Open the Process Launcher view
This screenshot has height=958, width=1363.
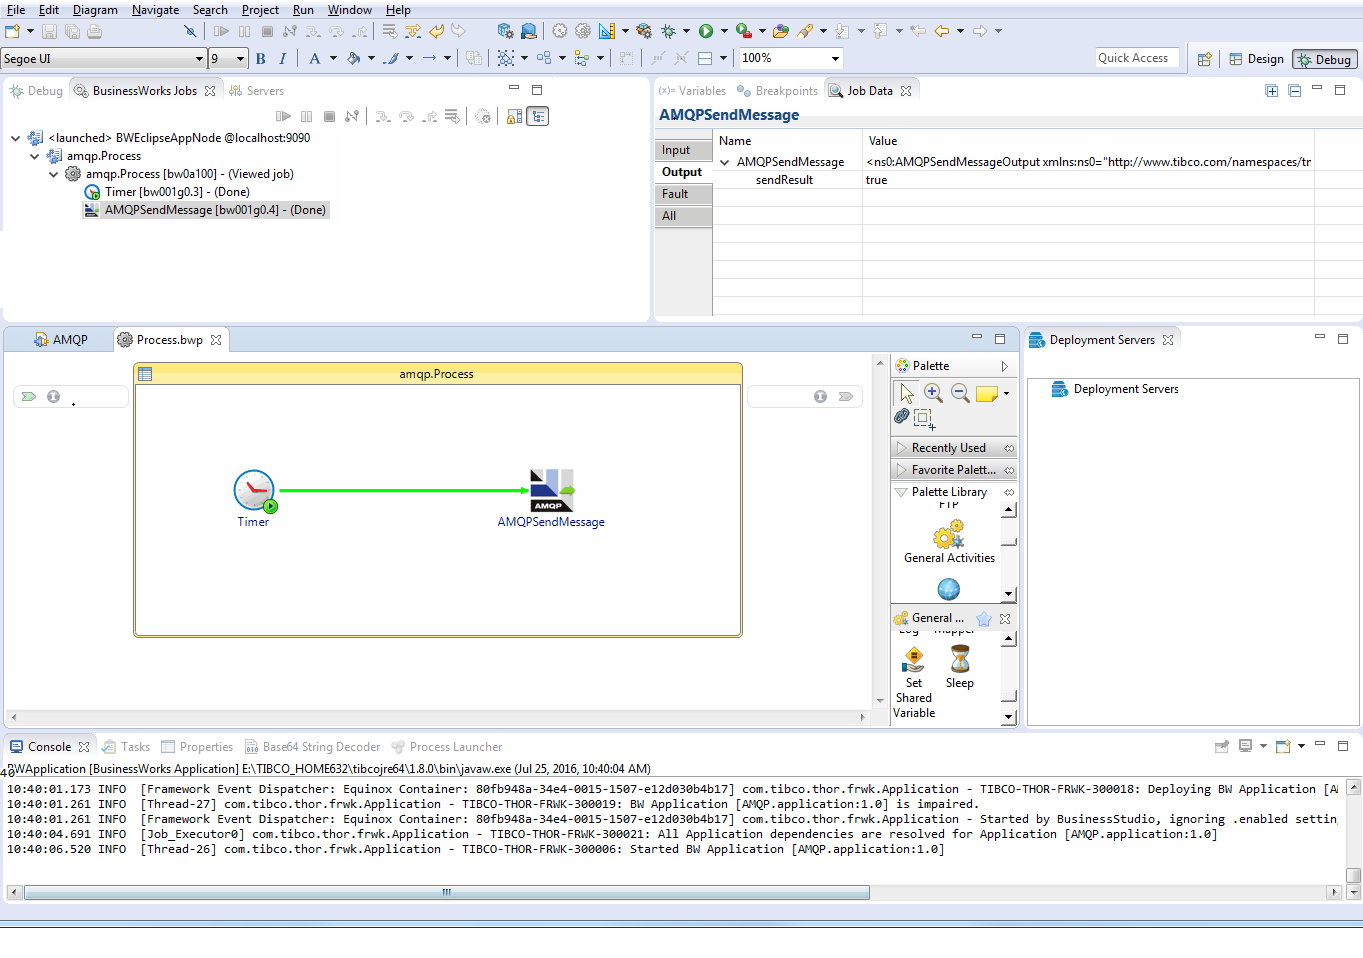pyautogui.click(x=447, y=747)
